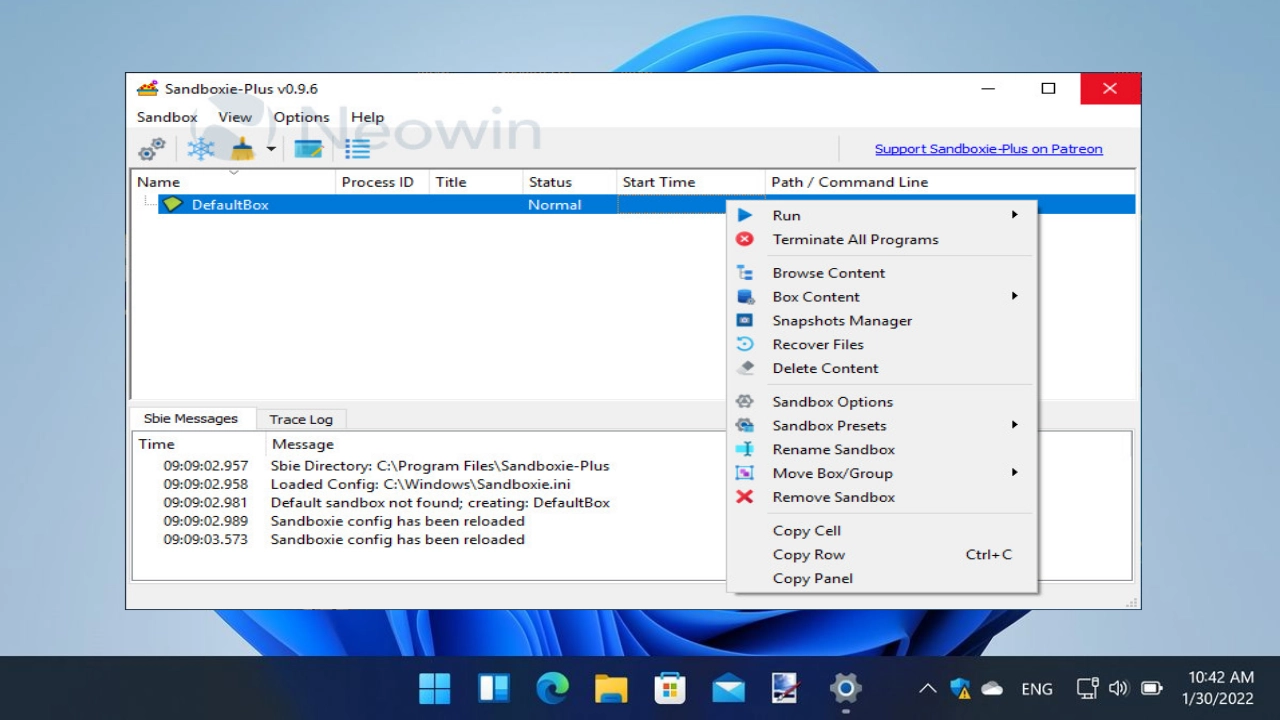Screen dimensions: 1280x720
Task: Click the red Terminate All Programs icon
Action: pos(745,239)
